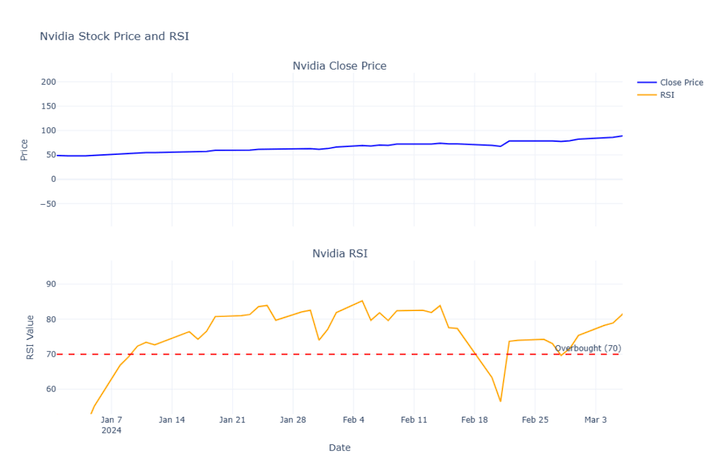The height and width of the screenshot is (466, 720).
Task: Click the Overbought (70) annotation label
Action: 588,348
